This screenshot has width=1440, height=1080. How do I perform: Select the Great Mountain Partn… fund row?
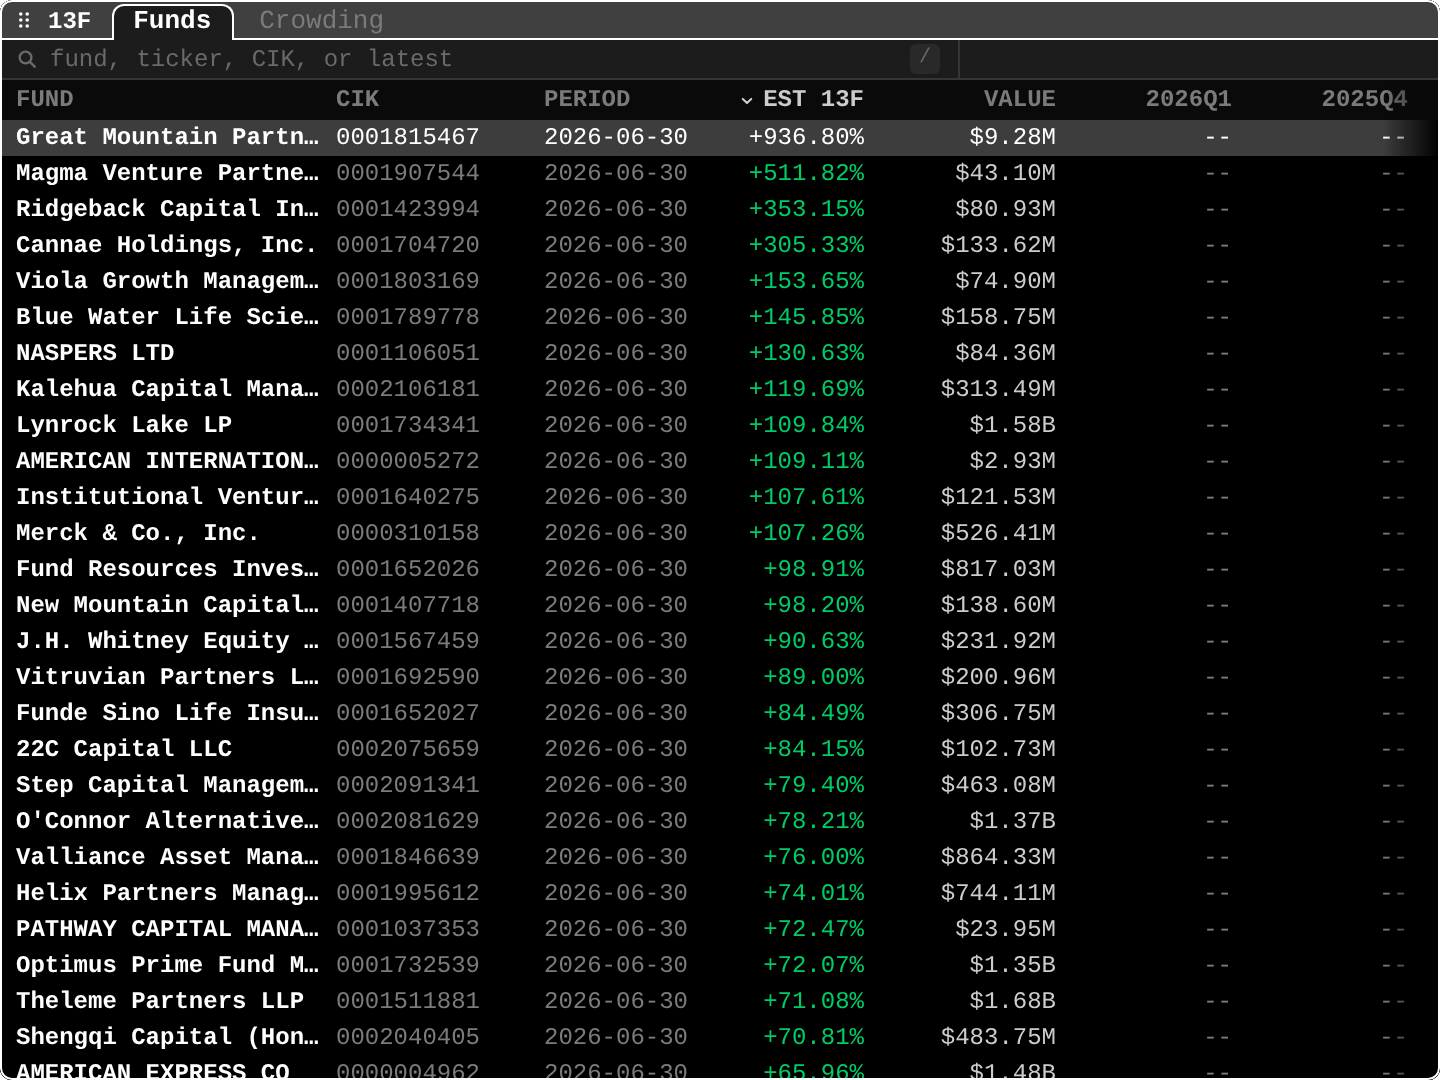(720, 137)
